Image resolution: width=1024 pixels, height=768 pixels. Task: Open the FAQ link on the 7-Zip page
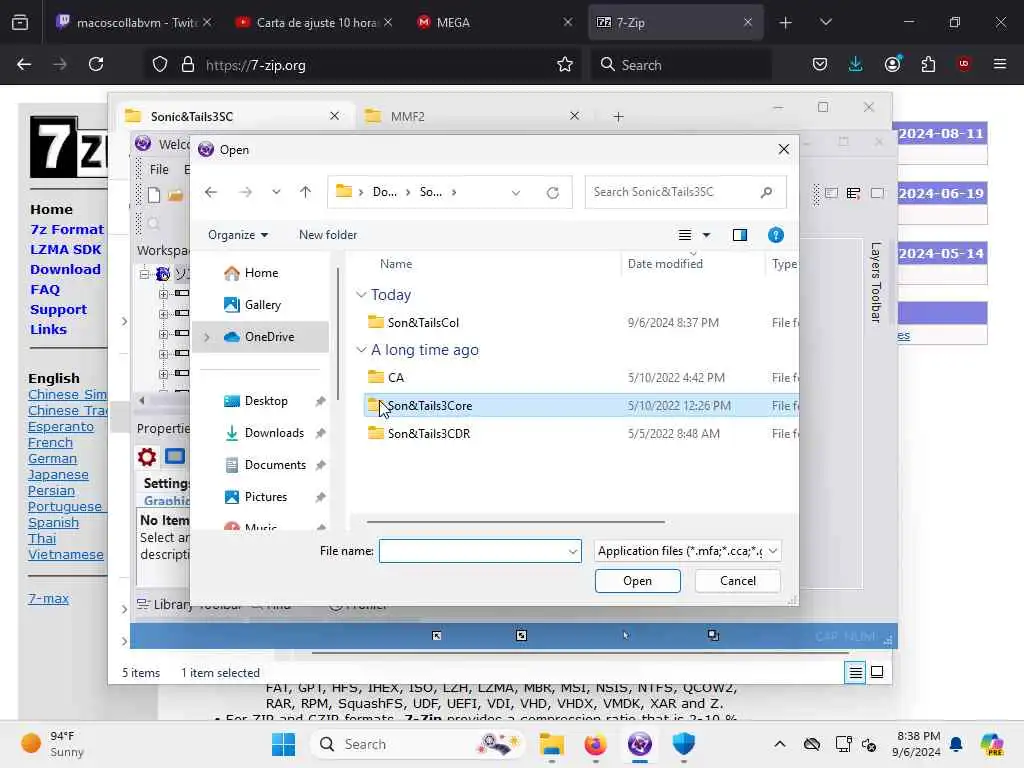(x=45, y=289)
